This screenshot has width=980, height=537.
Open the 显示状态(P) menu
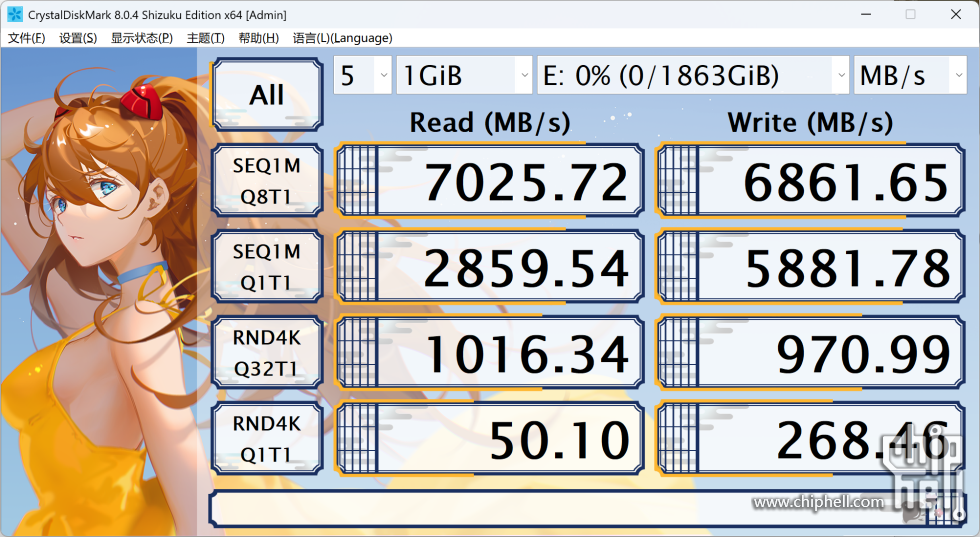coord(142,38)
